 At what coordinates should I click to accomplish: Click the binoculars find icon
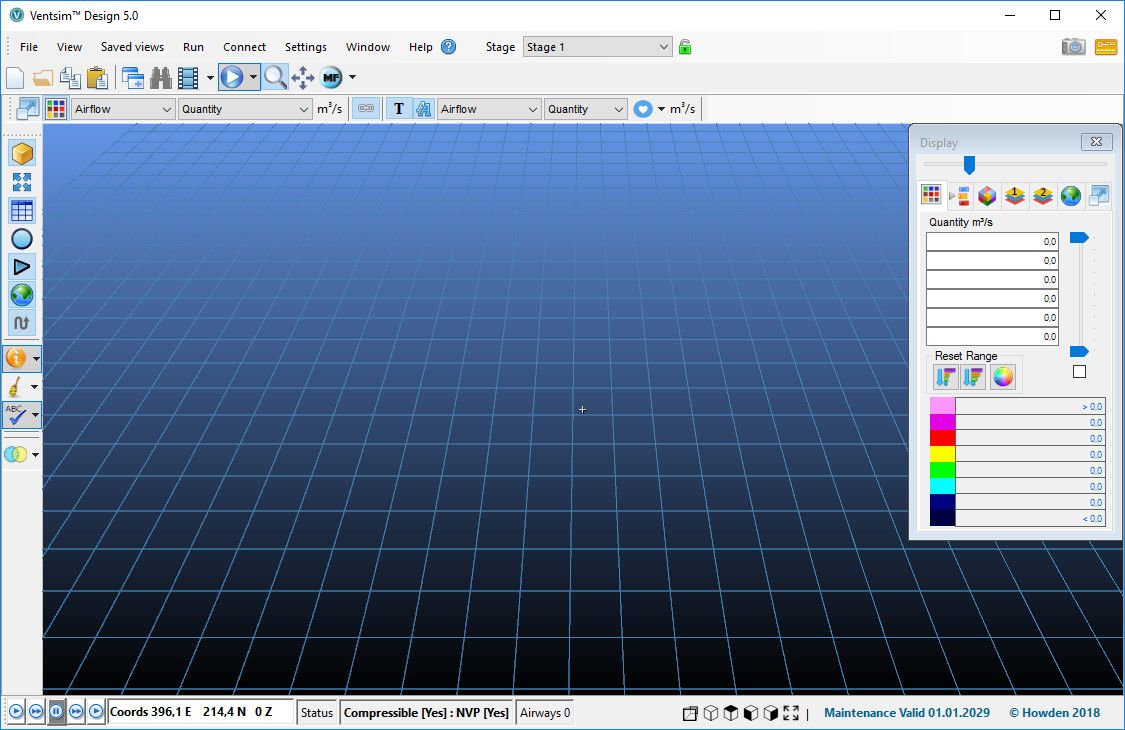161,77
